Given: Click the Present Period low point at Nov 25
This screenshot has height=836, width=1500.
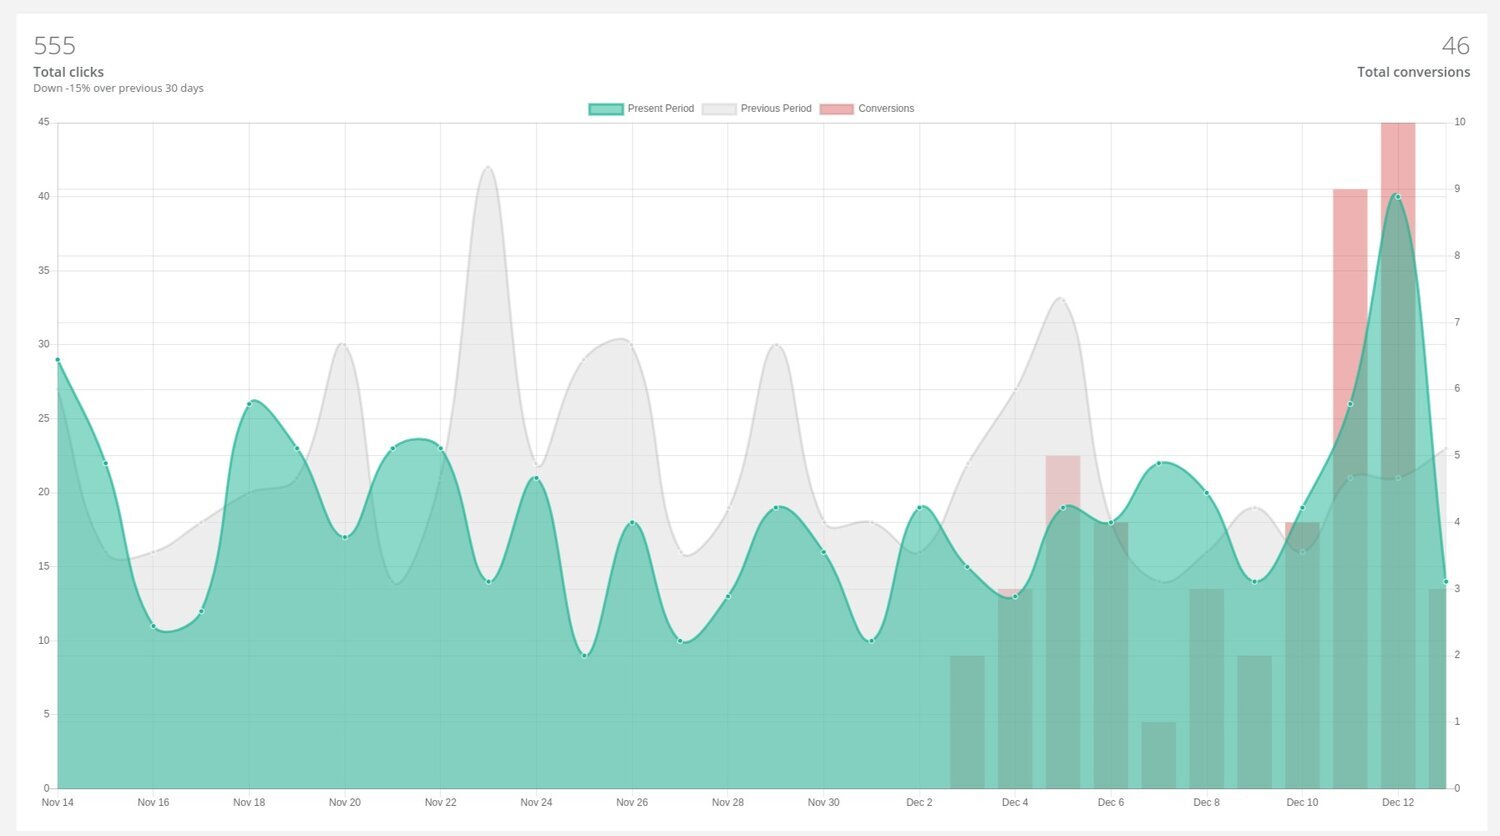Looking at the screenshot, I should (584, 655).
